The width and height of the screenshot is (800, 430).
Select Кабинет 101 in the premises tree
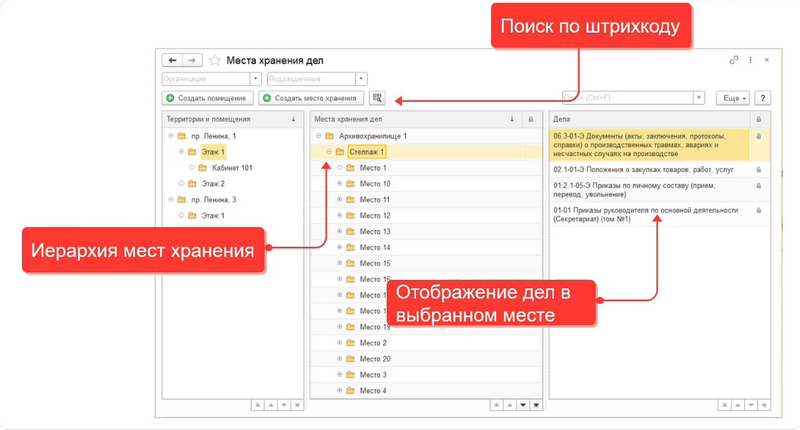[232, 168]
